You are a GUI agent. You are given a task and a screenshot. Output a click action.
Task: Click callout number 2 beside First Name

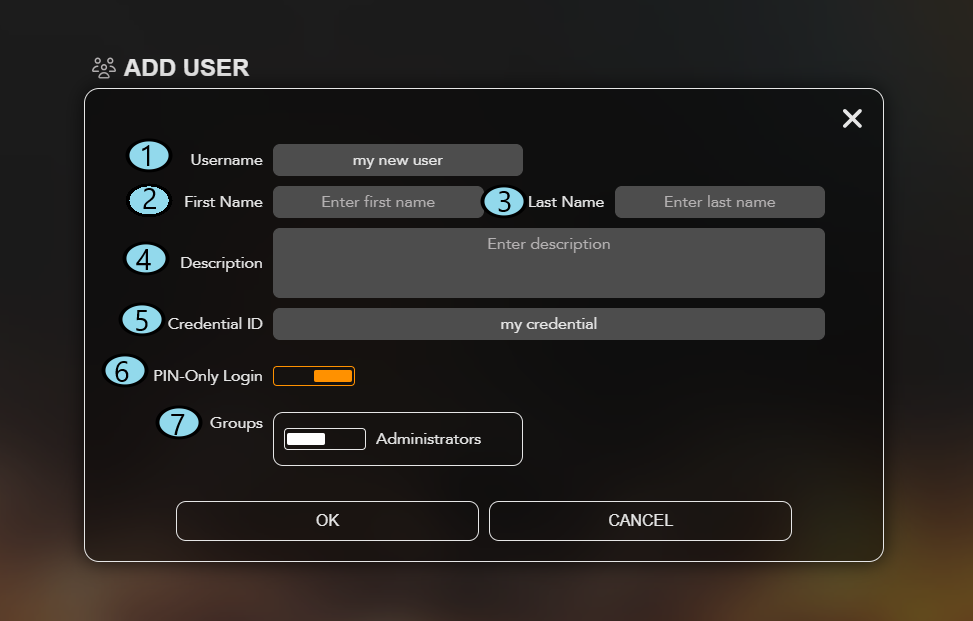(149, 199)
